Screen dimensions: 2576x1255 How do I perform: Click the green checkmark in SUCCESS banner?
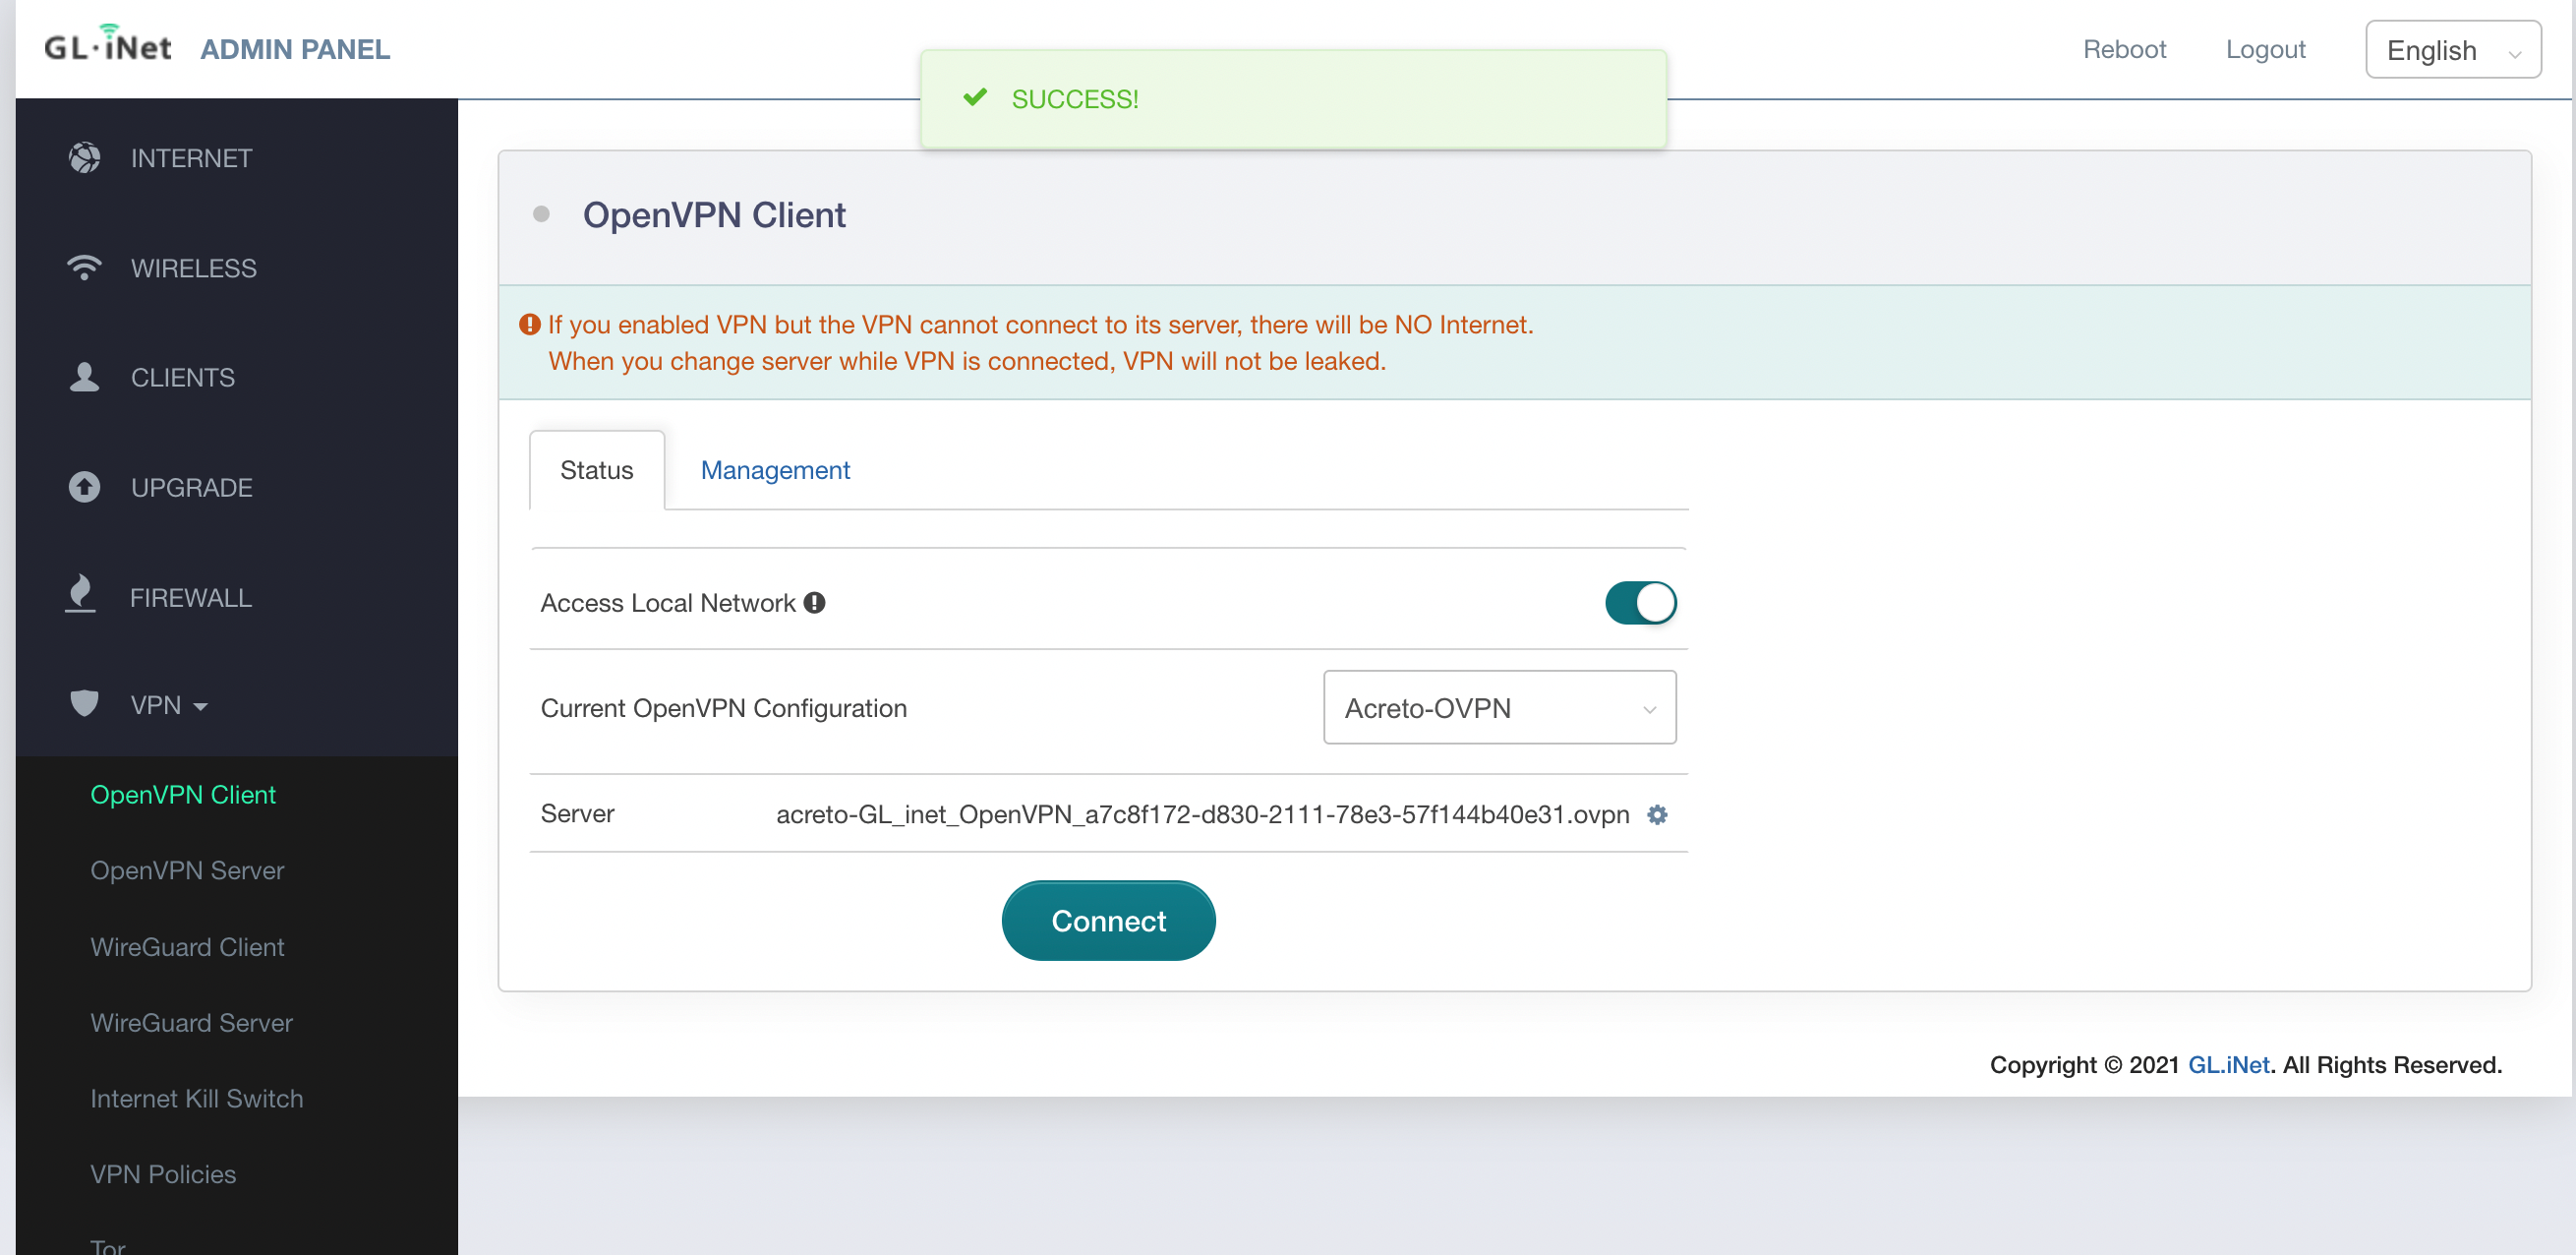tap(975, 98)
